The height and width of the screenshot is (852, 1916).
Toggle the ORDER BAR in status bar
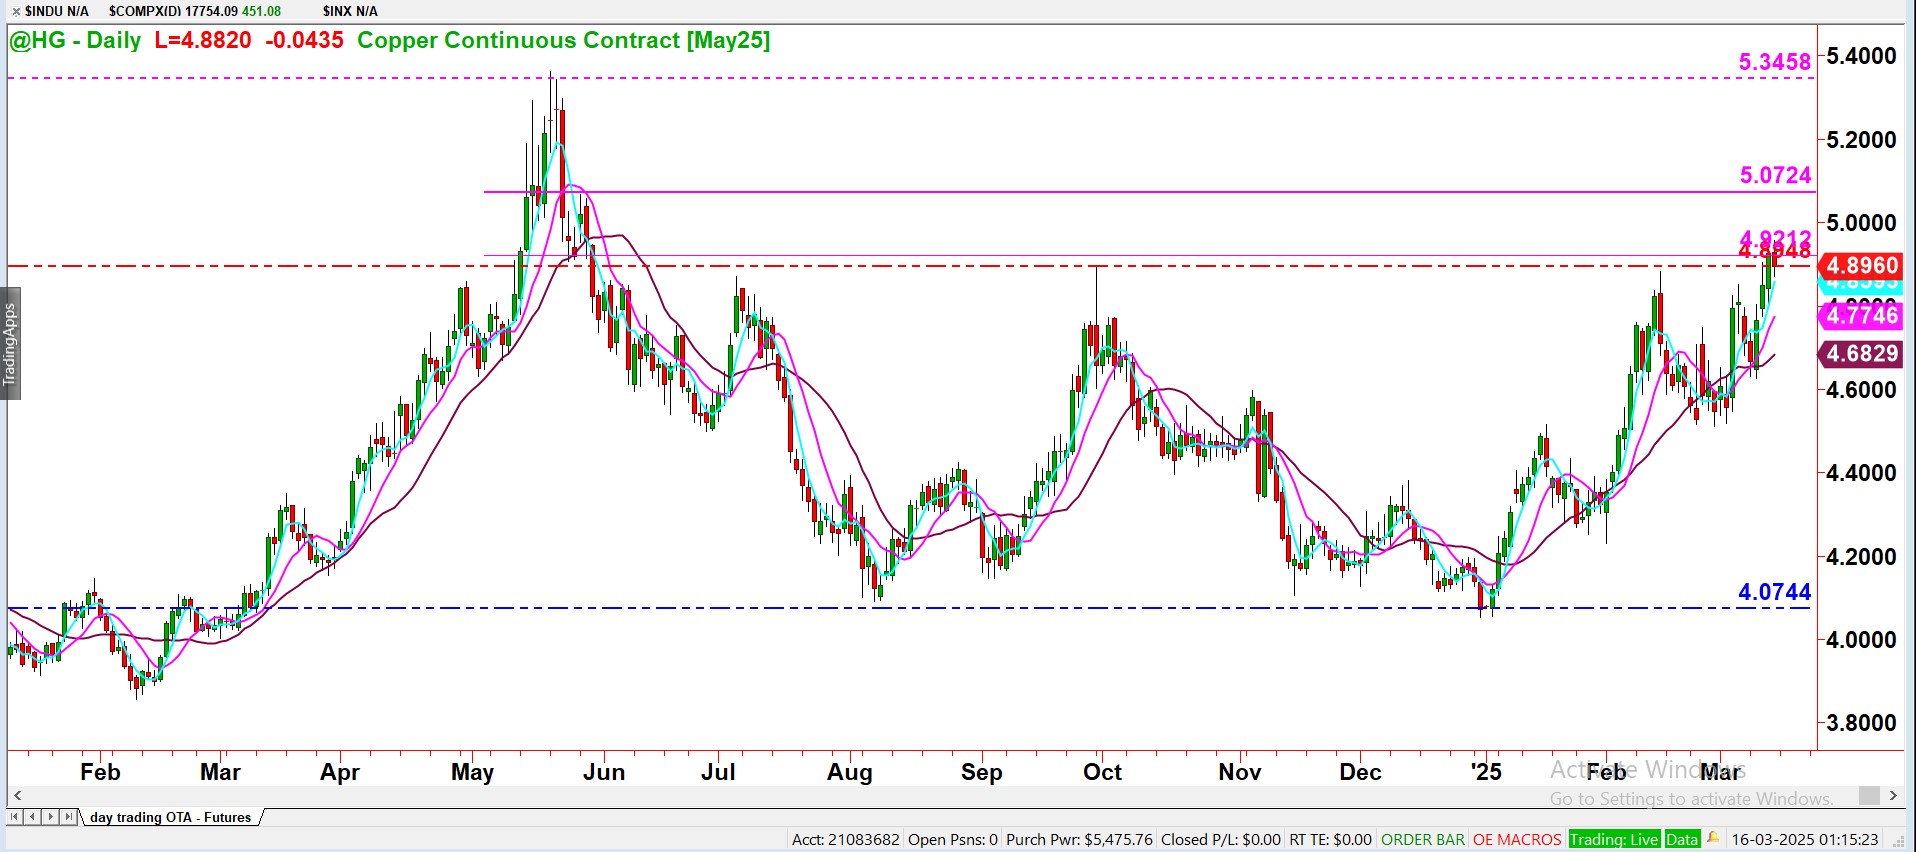tap(1422, 840)
